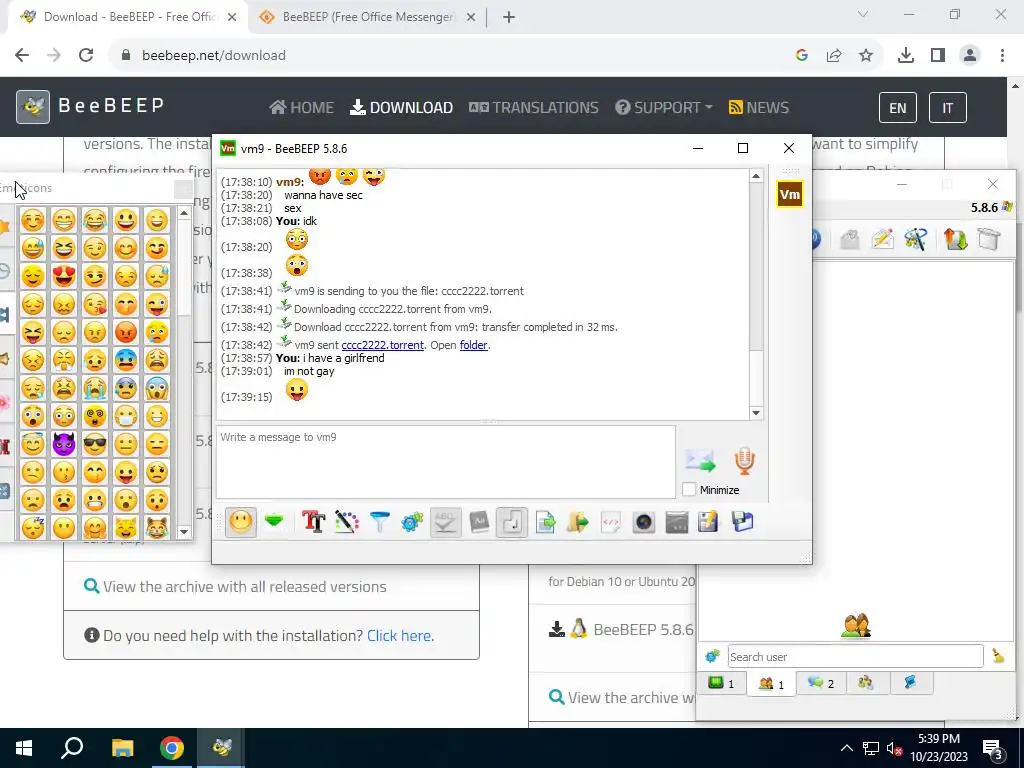Tick the Minimize checkbox
1024x768 pixels.
pyautogui.click(x=689, y=490)
